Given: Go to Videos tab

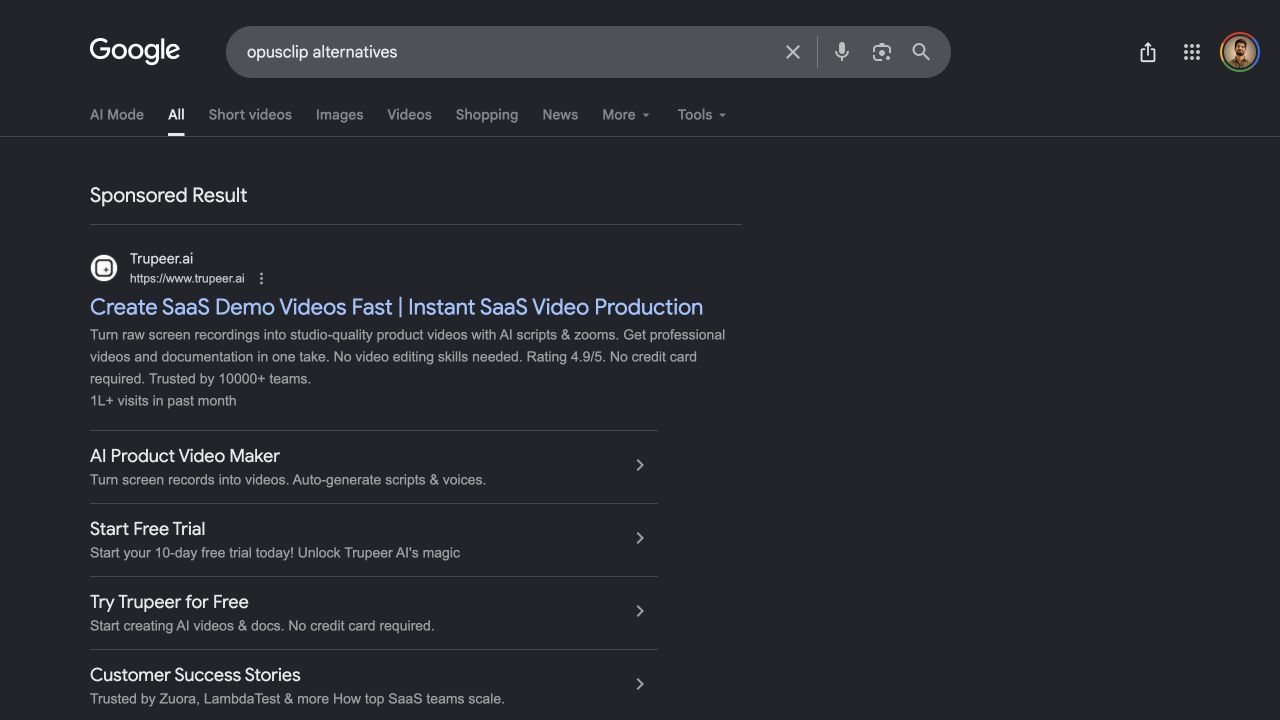Looking at the screenshot, I should point(410,115).
